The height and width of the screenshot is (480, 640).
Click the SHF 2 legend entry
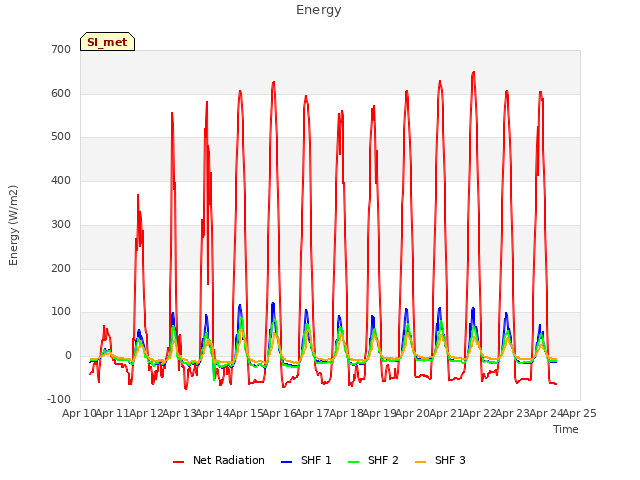click(373, 460)
